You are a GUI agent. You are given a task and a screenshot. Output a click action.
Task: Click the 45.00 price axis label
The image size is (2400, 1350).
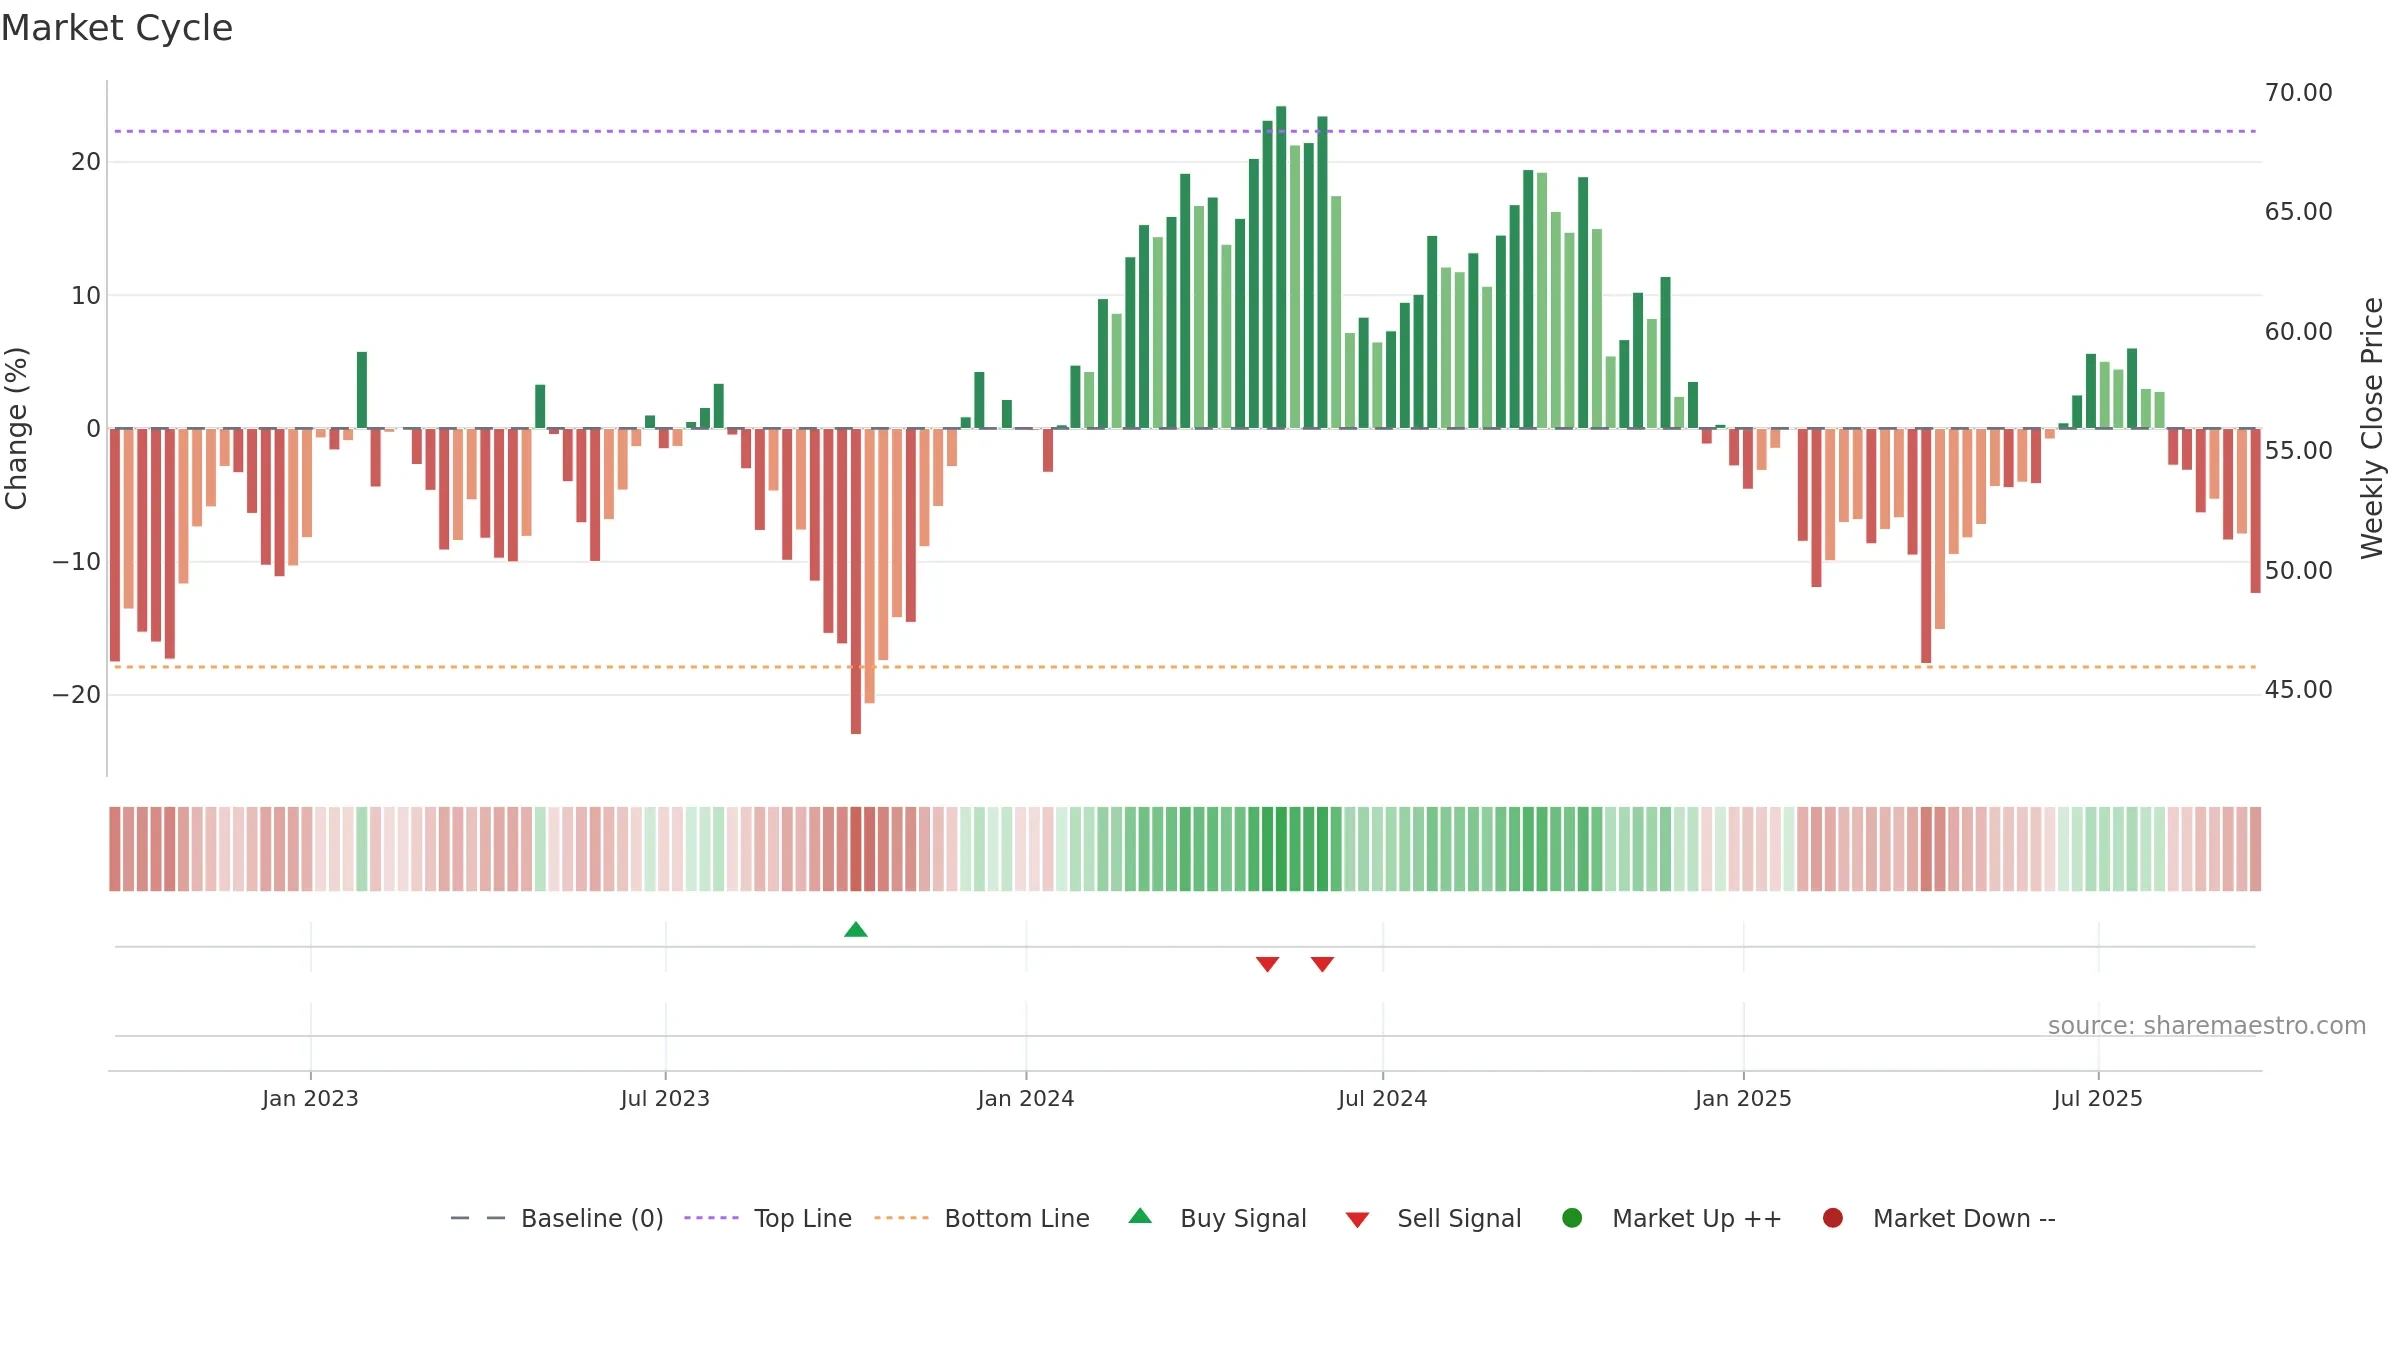[x=2298, y=689]
